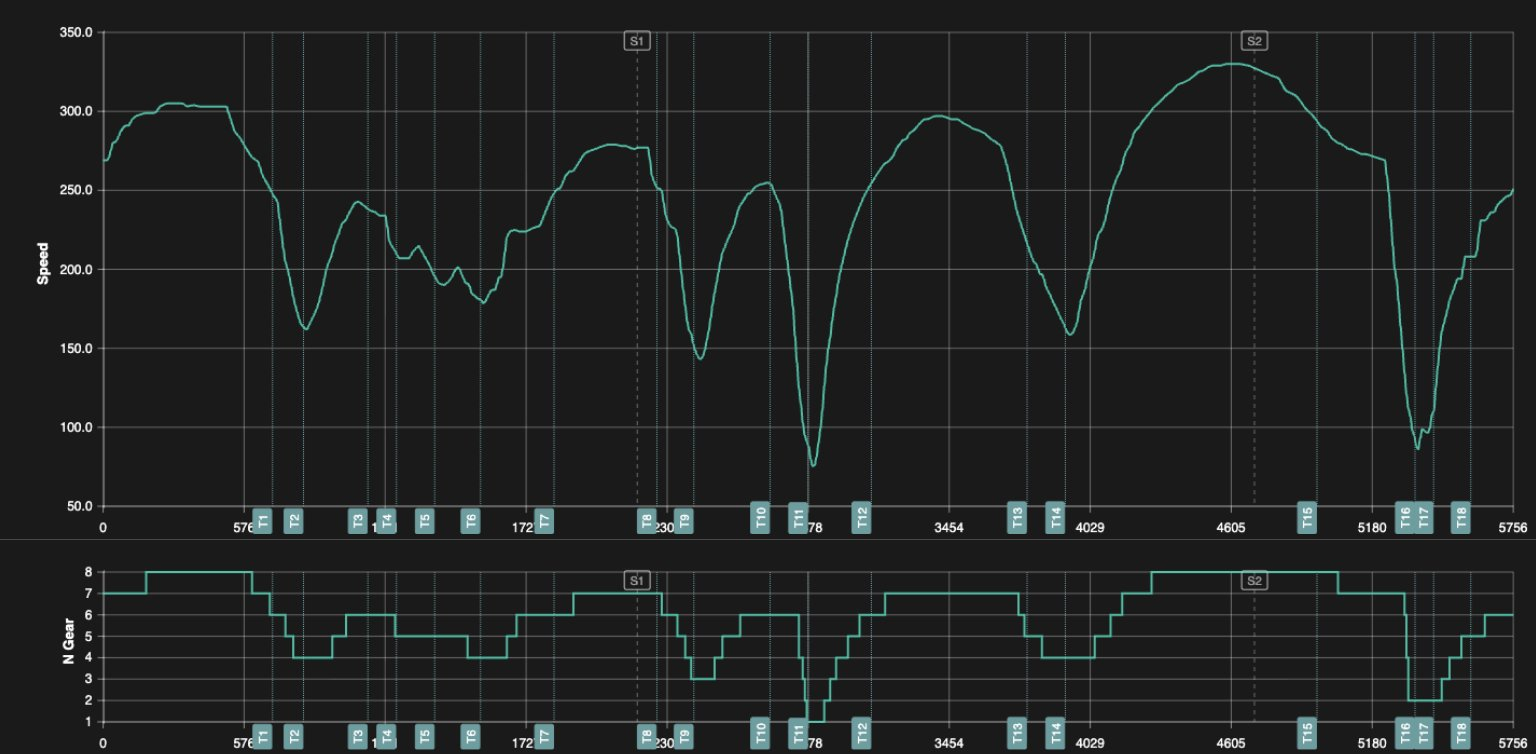1536x754 pixels.
Task: Click the 200.0 speed axis value
Action: coord(76,270)
